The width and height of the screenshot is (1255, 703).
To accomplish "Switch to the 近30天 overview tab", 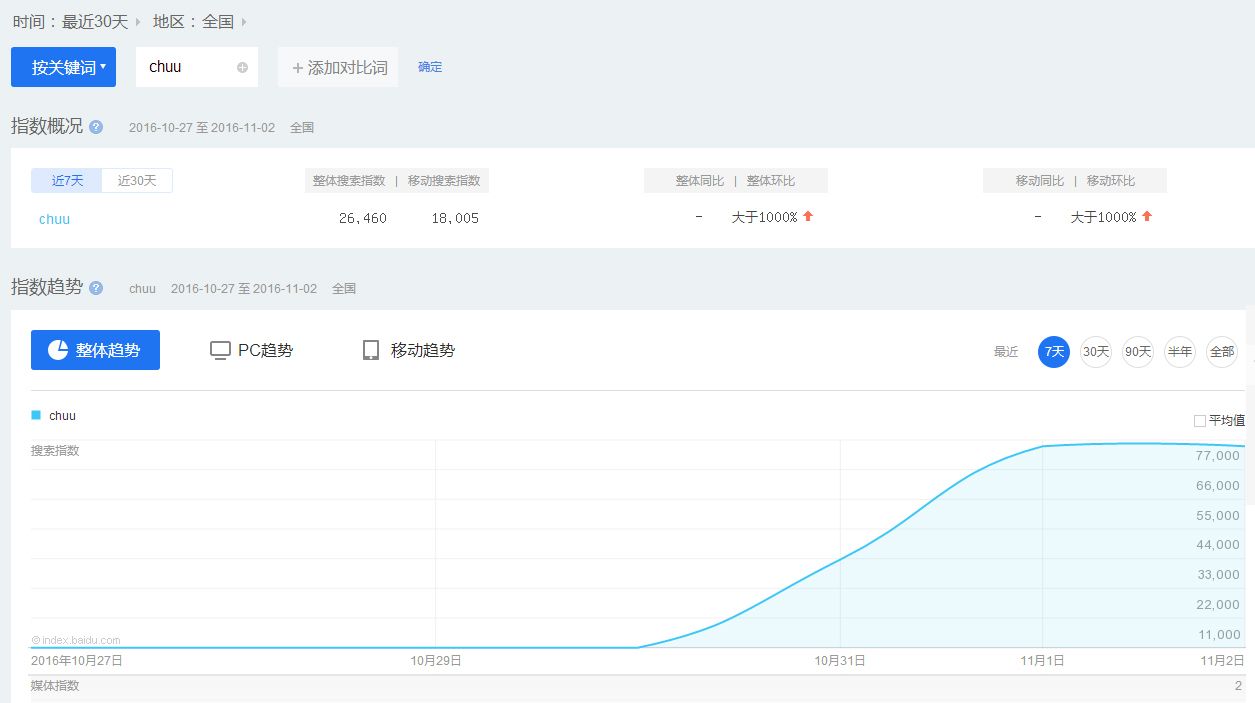I will (x=137, y=181).
